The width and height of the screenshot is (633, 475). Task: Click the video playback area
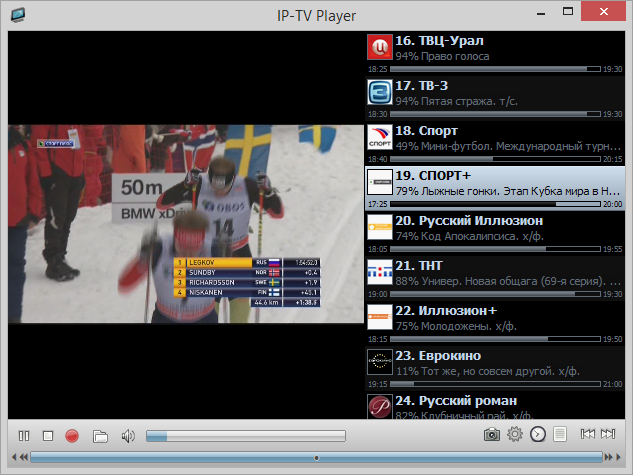[x=186, y=224]
